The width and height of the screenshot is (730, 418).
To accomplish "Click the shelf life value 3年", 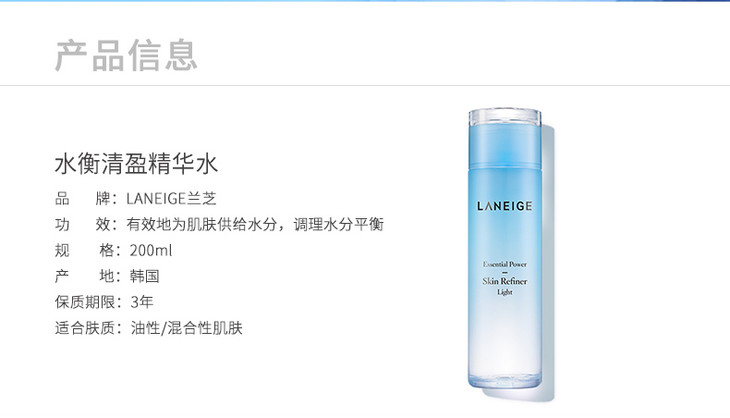I will click(142, 302).
